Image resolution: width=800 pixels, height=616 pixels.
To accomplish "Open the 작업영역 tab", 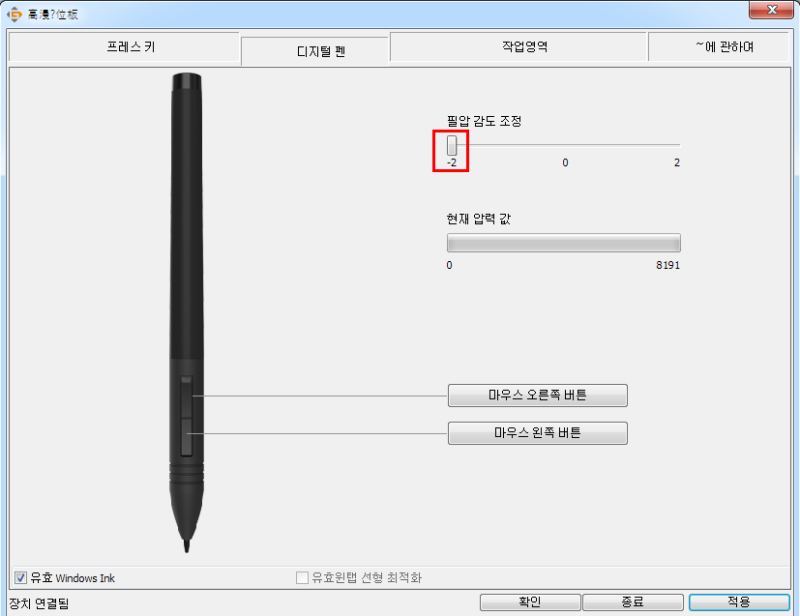I will click(x=519, y=47).
